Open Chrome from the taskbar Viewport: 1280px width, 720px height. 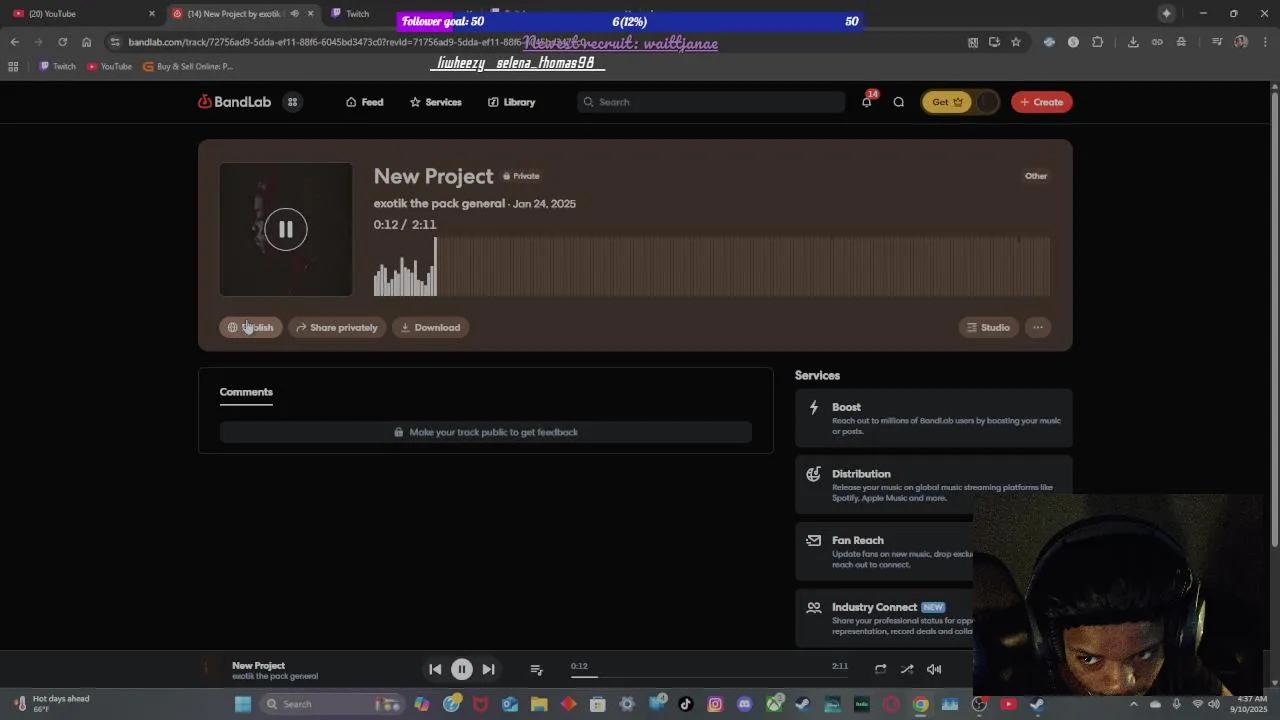pyautogui.click(x=920, y=704)
